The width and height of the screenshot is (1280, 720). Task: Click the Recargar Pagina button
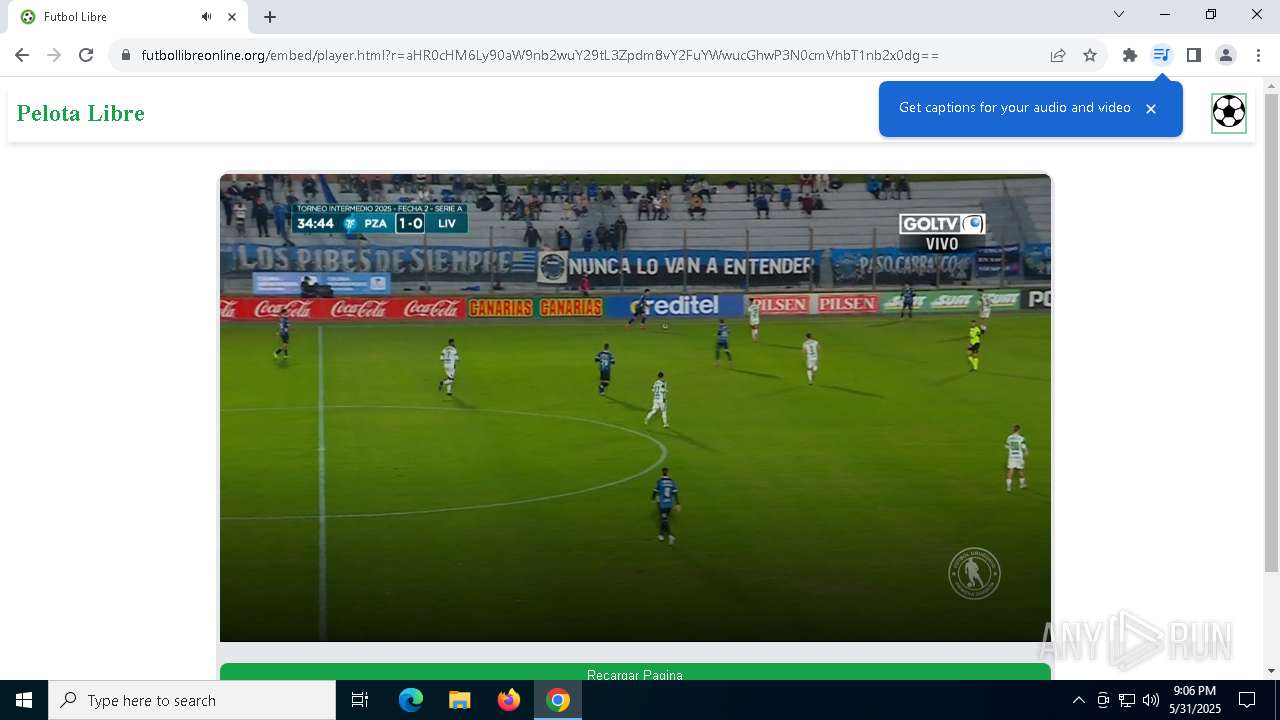point(635,672)
